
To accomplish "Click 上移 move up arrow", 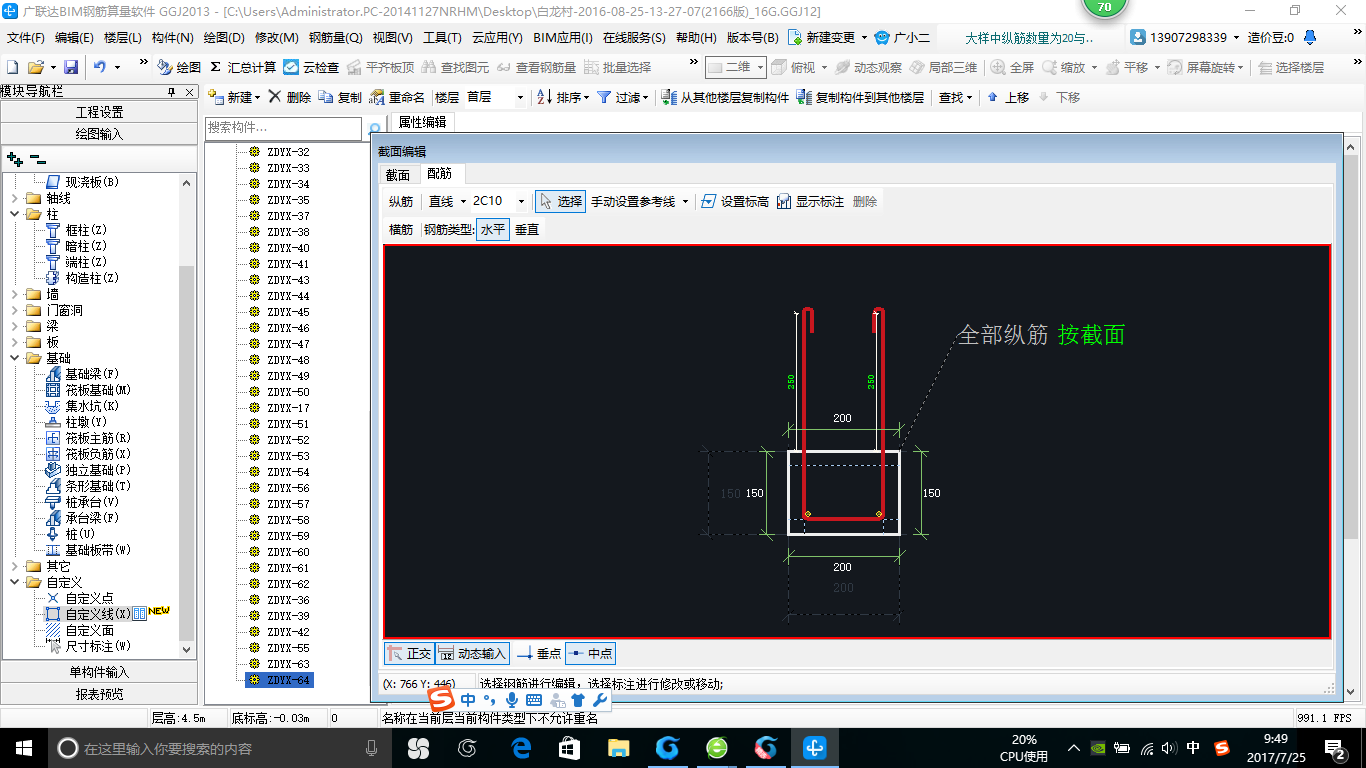I will [x=1007, y=97].
